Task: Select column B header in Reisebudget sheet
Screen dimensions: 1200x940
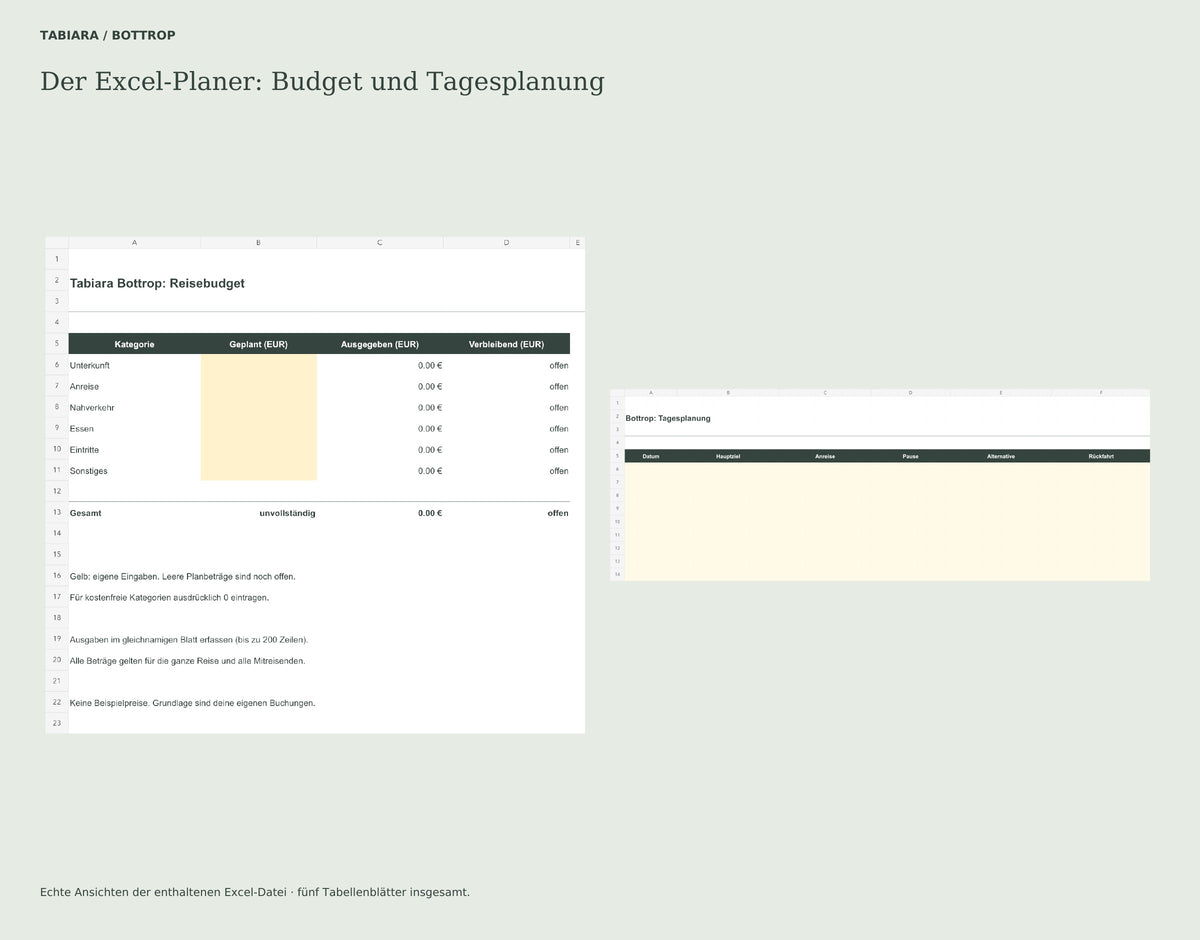Action: pyautogui.click(x=258, y=242)
